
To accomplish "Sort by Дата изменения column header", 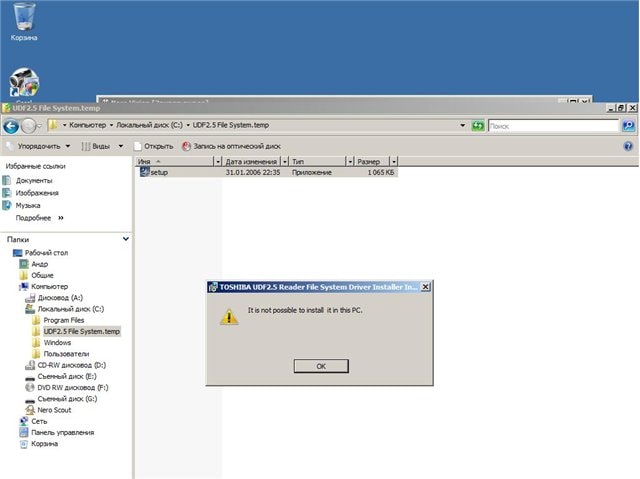I will tap(251, 162).
